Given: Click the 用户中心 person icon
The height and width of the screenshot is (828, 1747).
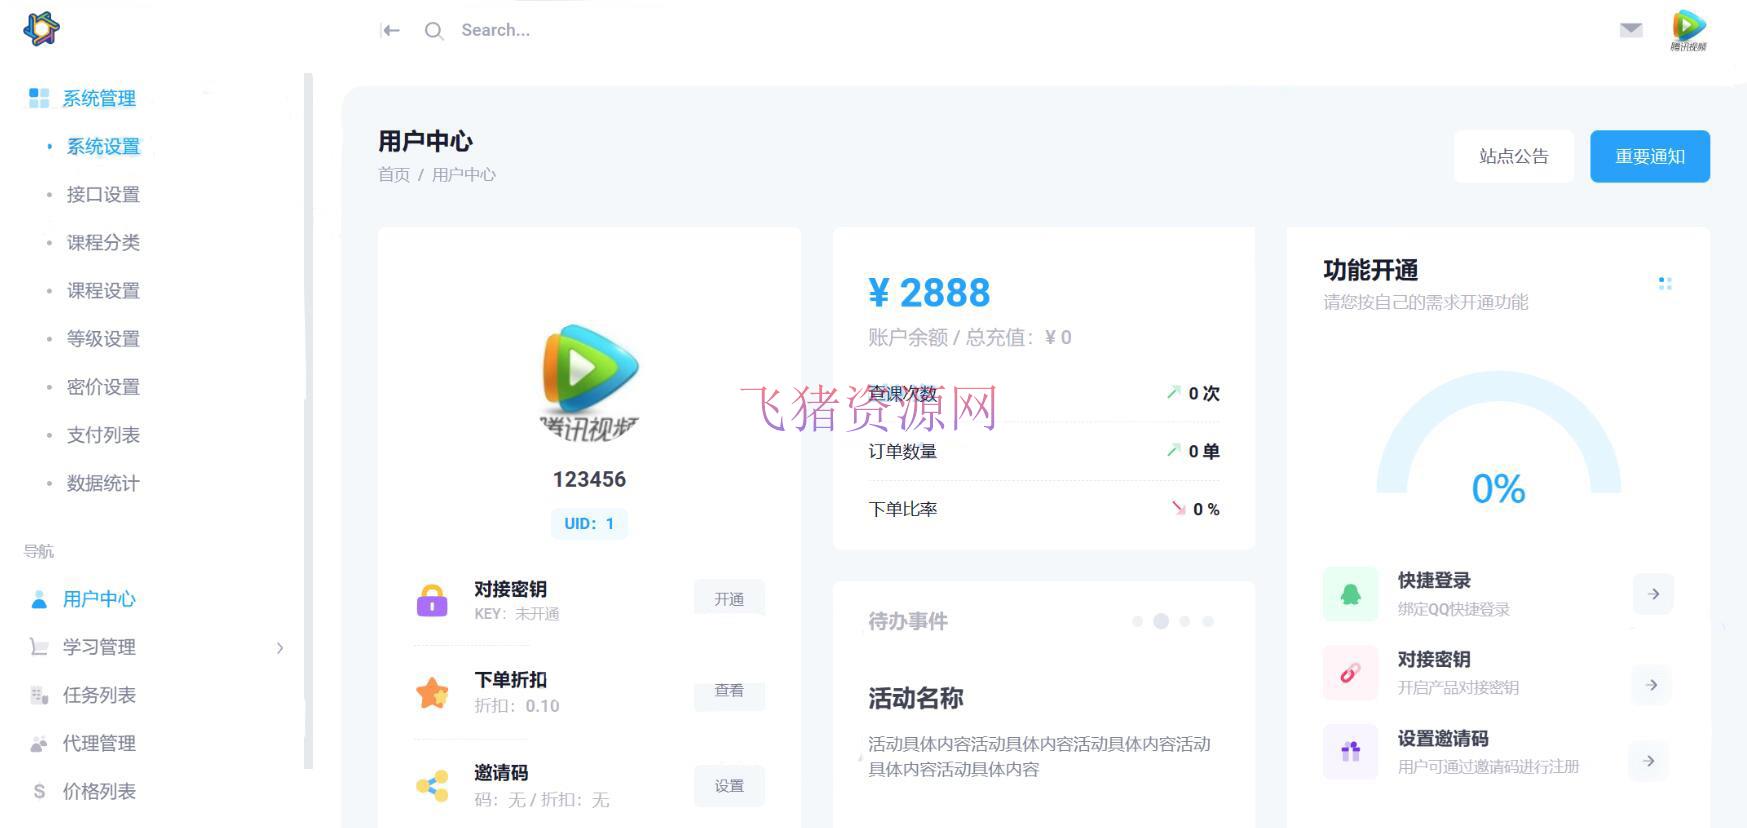Looking at the screenshot, I should pyautogui.click(x=39, y=599).
